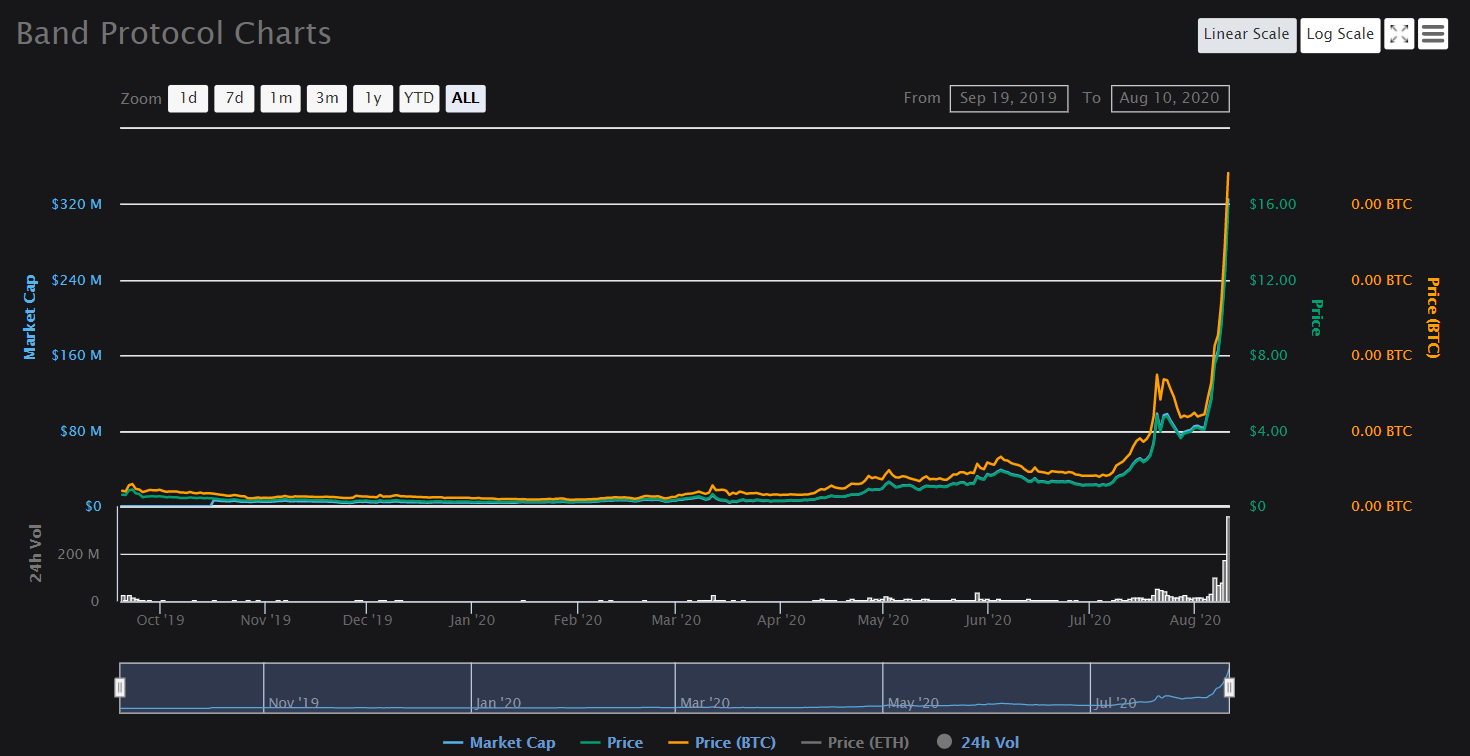Set zoom range to 1y

373,98
